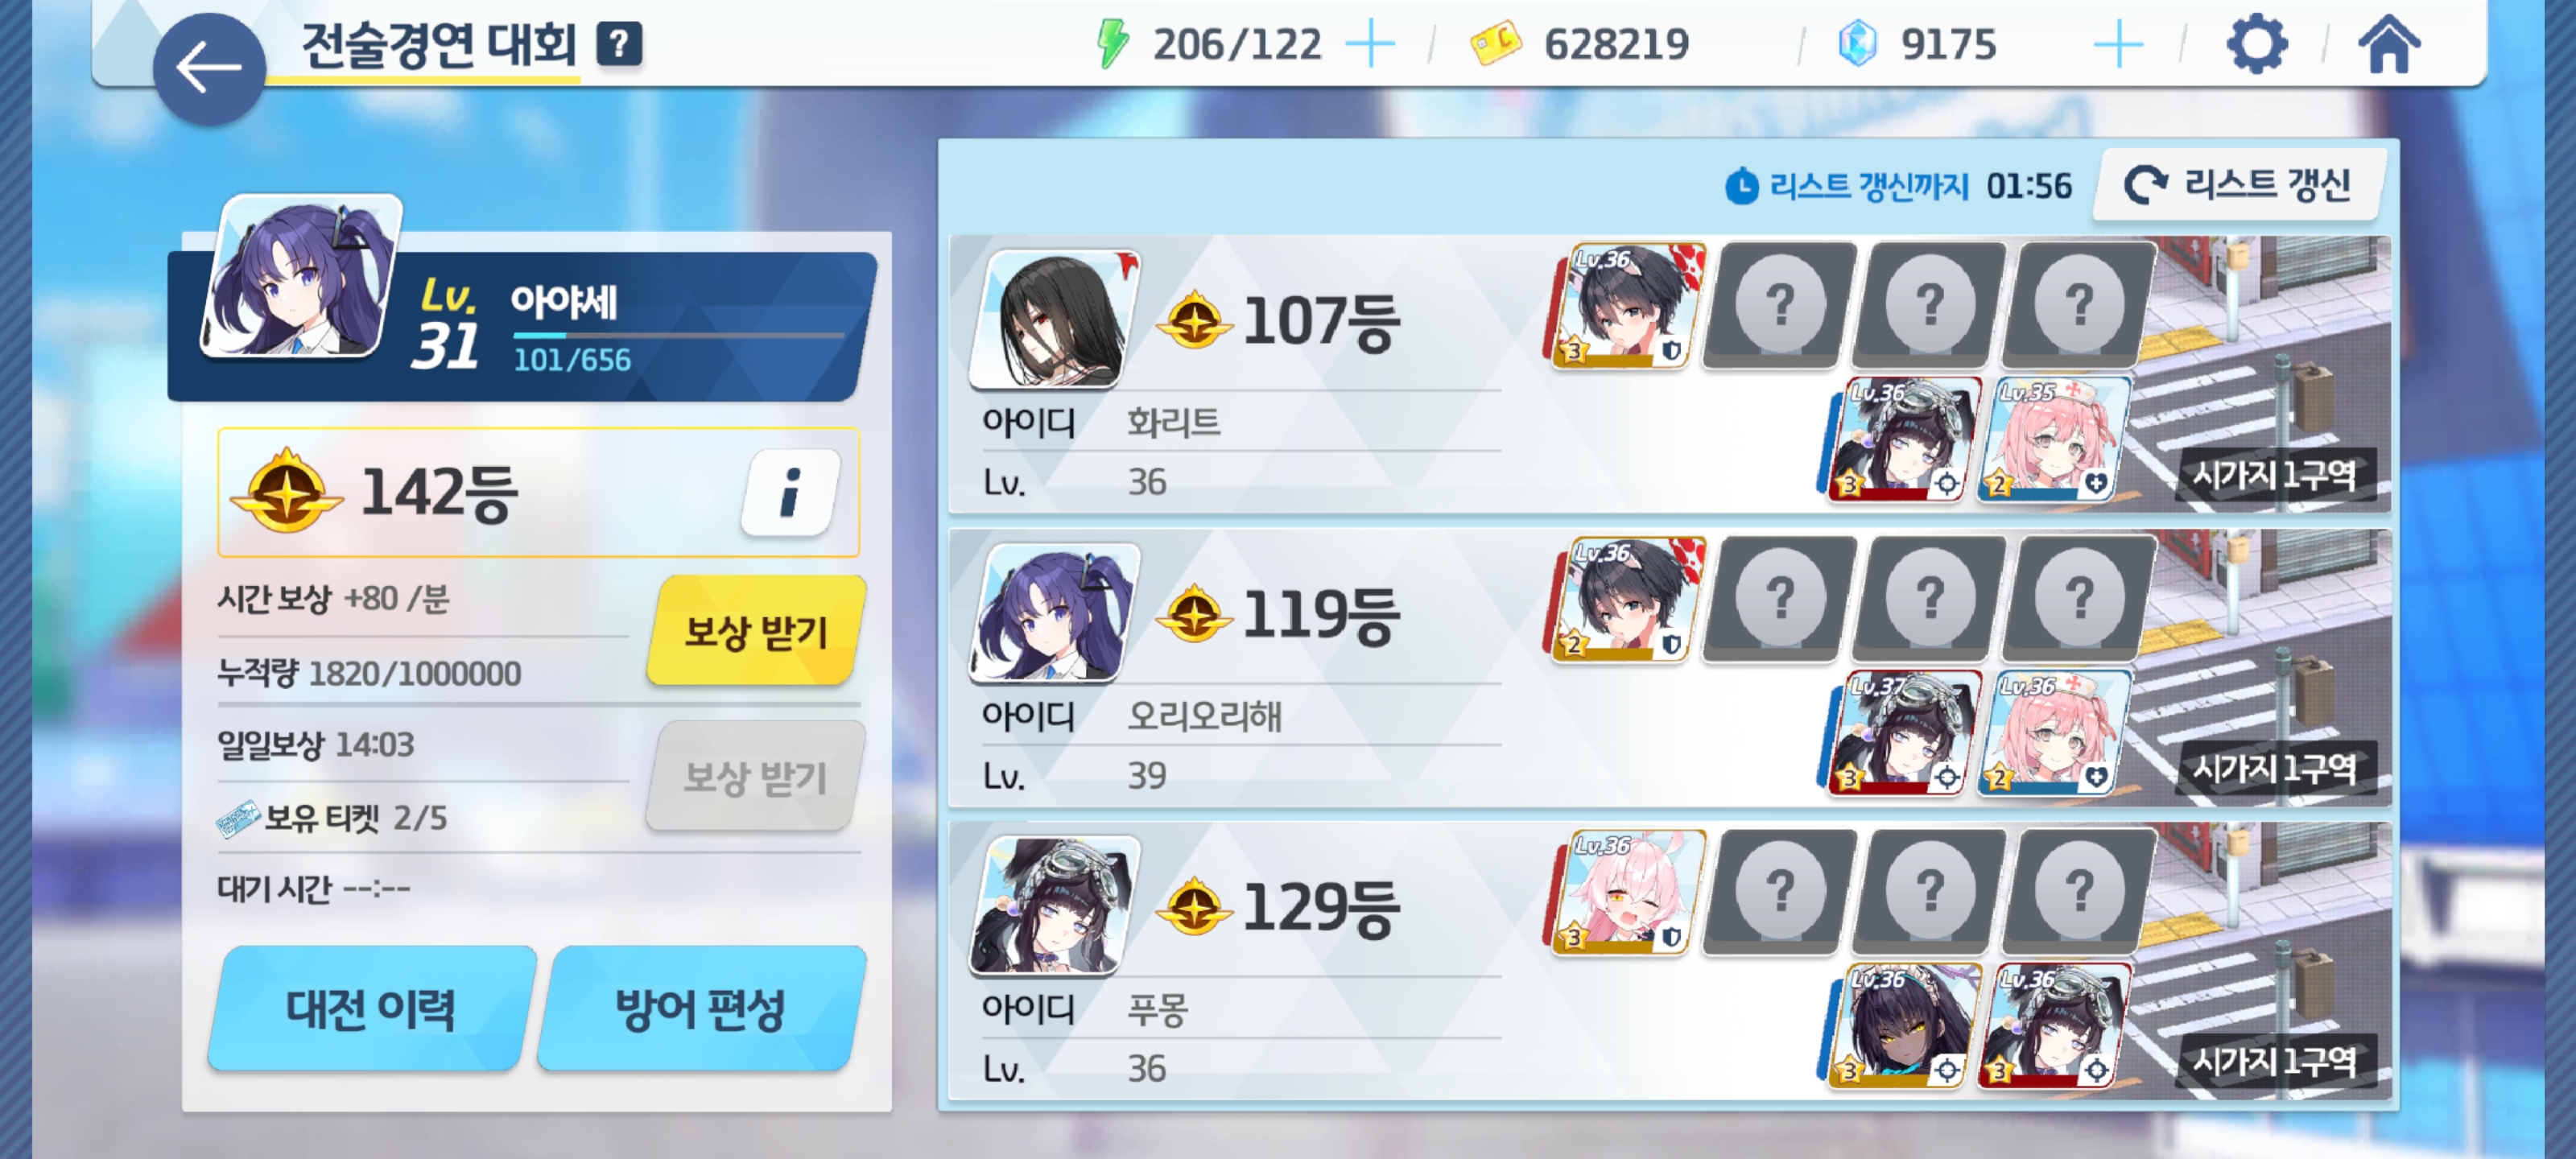The width and height of the screenshot is (2576, 1159).
Task: Tap the back arrow button
Action: point(209,68)
